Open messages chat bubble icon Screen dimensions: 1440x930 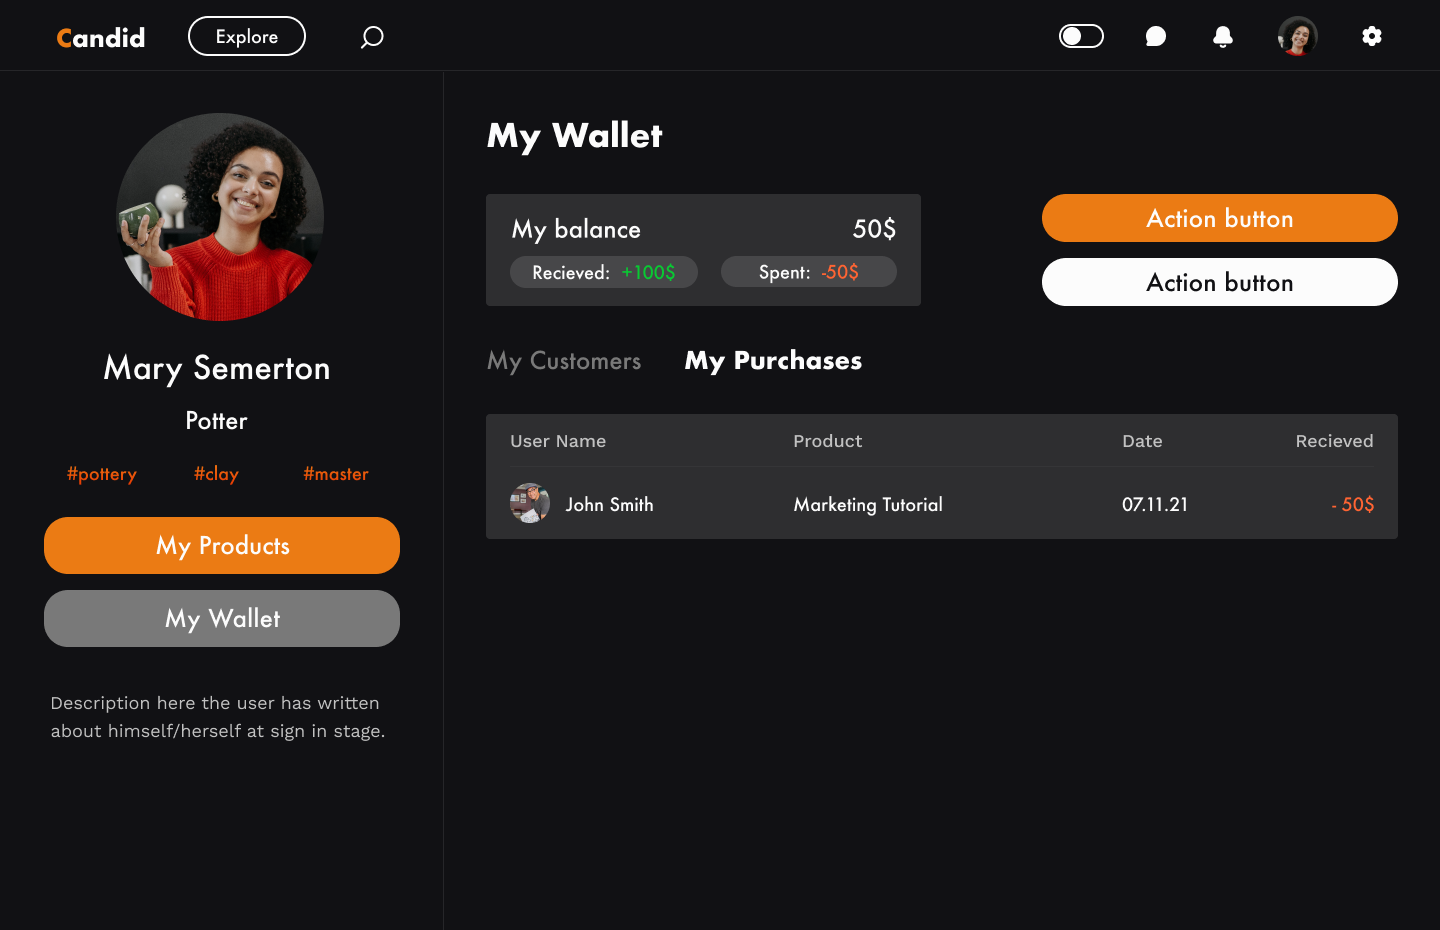coord(1155,37)
